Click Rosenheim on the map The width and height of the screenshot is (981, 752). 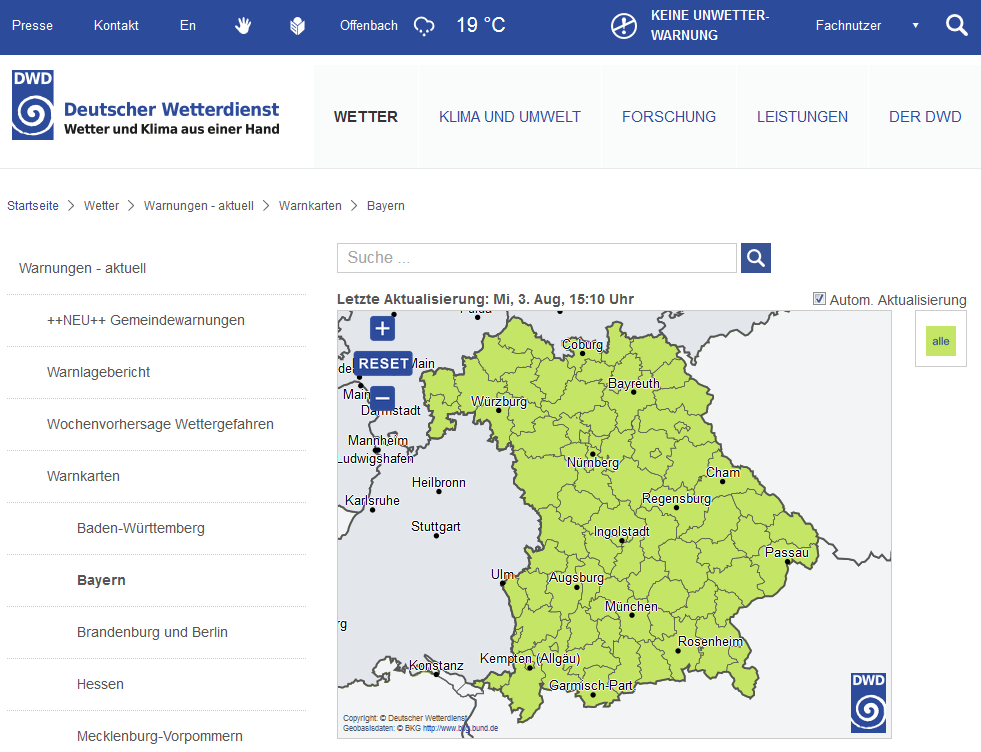(710, 642)
